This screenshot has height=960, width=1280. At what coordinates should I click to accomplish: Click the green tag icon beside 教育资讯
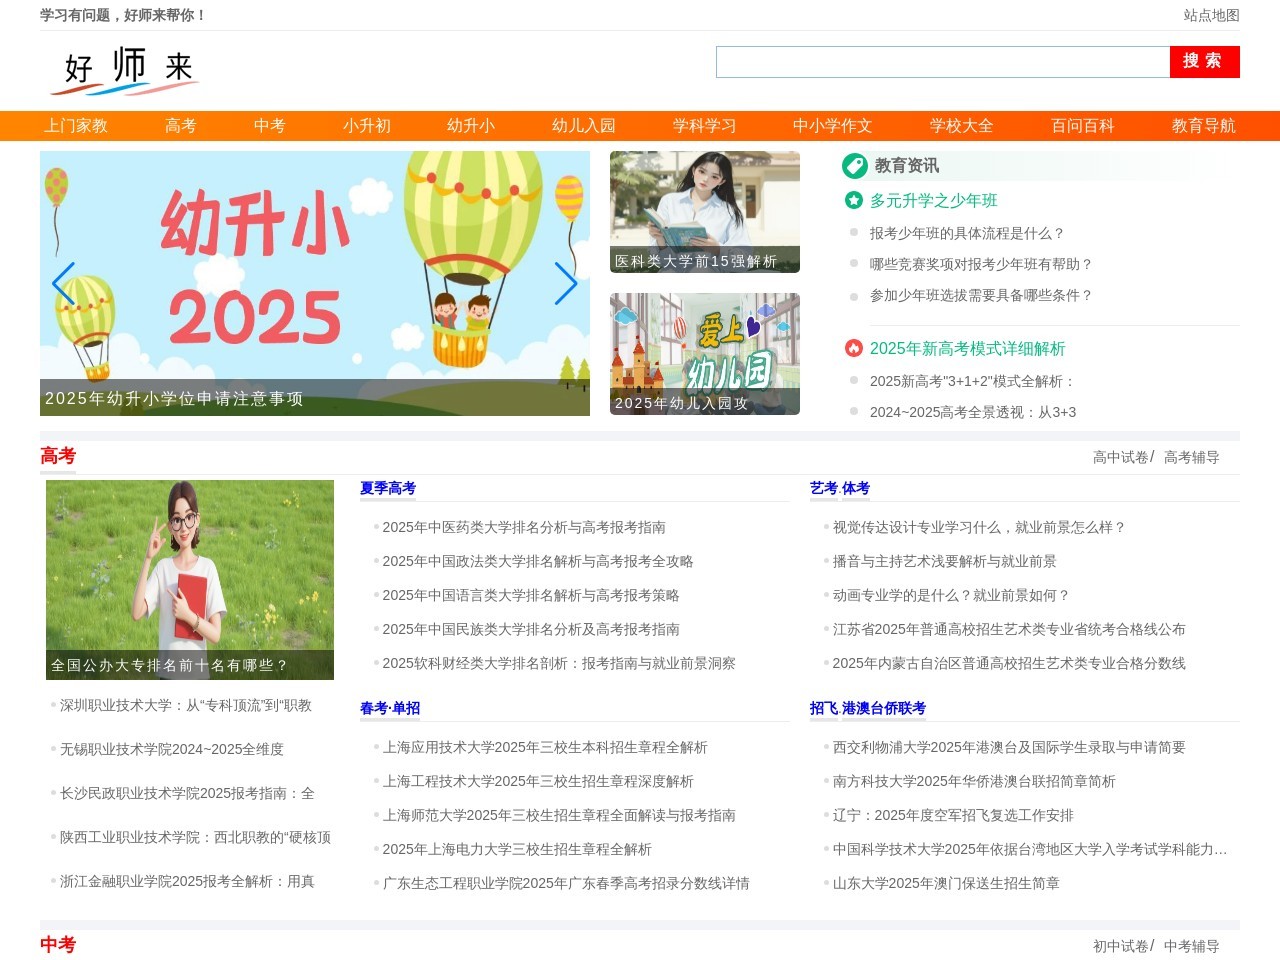854,166
